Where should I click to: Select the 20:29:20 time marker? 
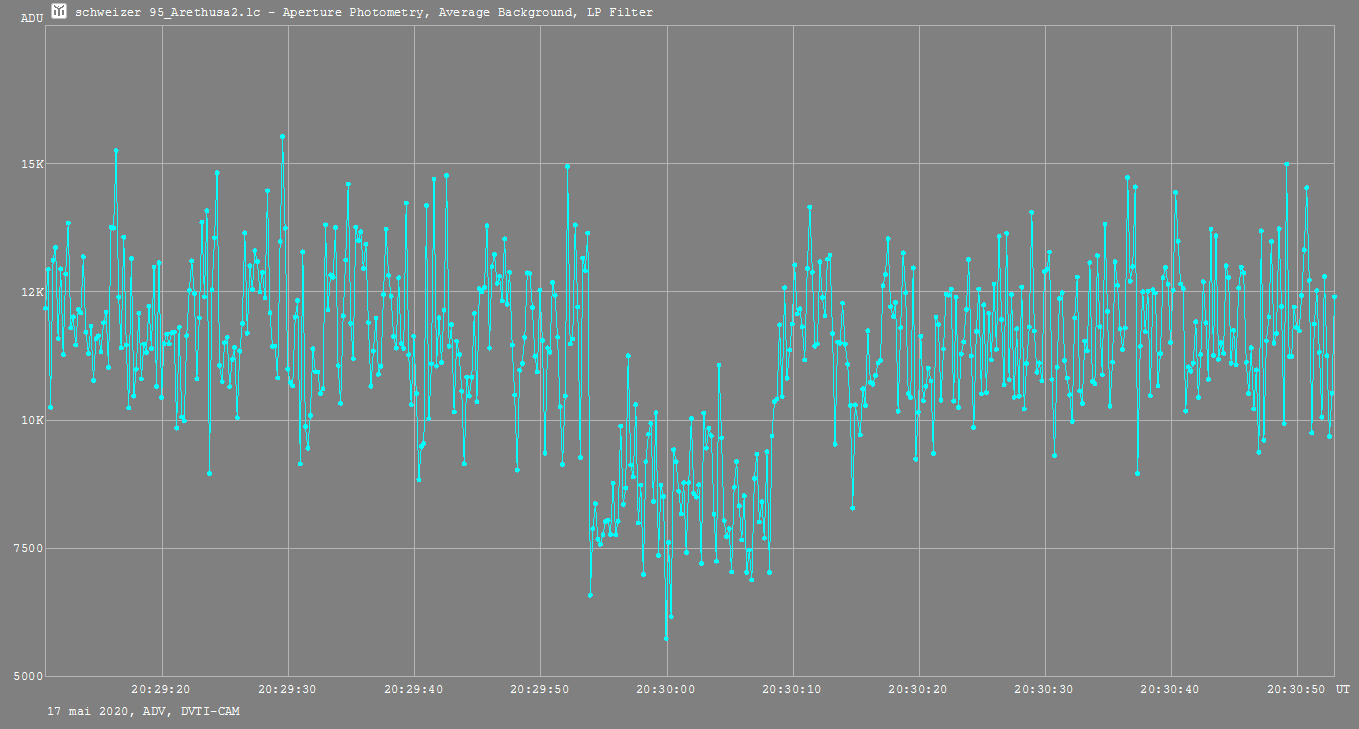click(x=161, y=689)
